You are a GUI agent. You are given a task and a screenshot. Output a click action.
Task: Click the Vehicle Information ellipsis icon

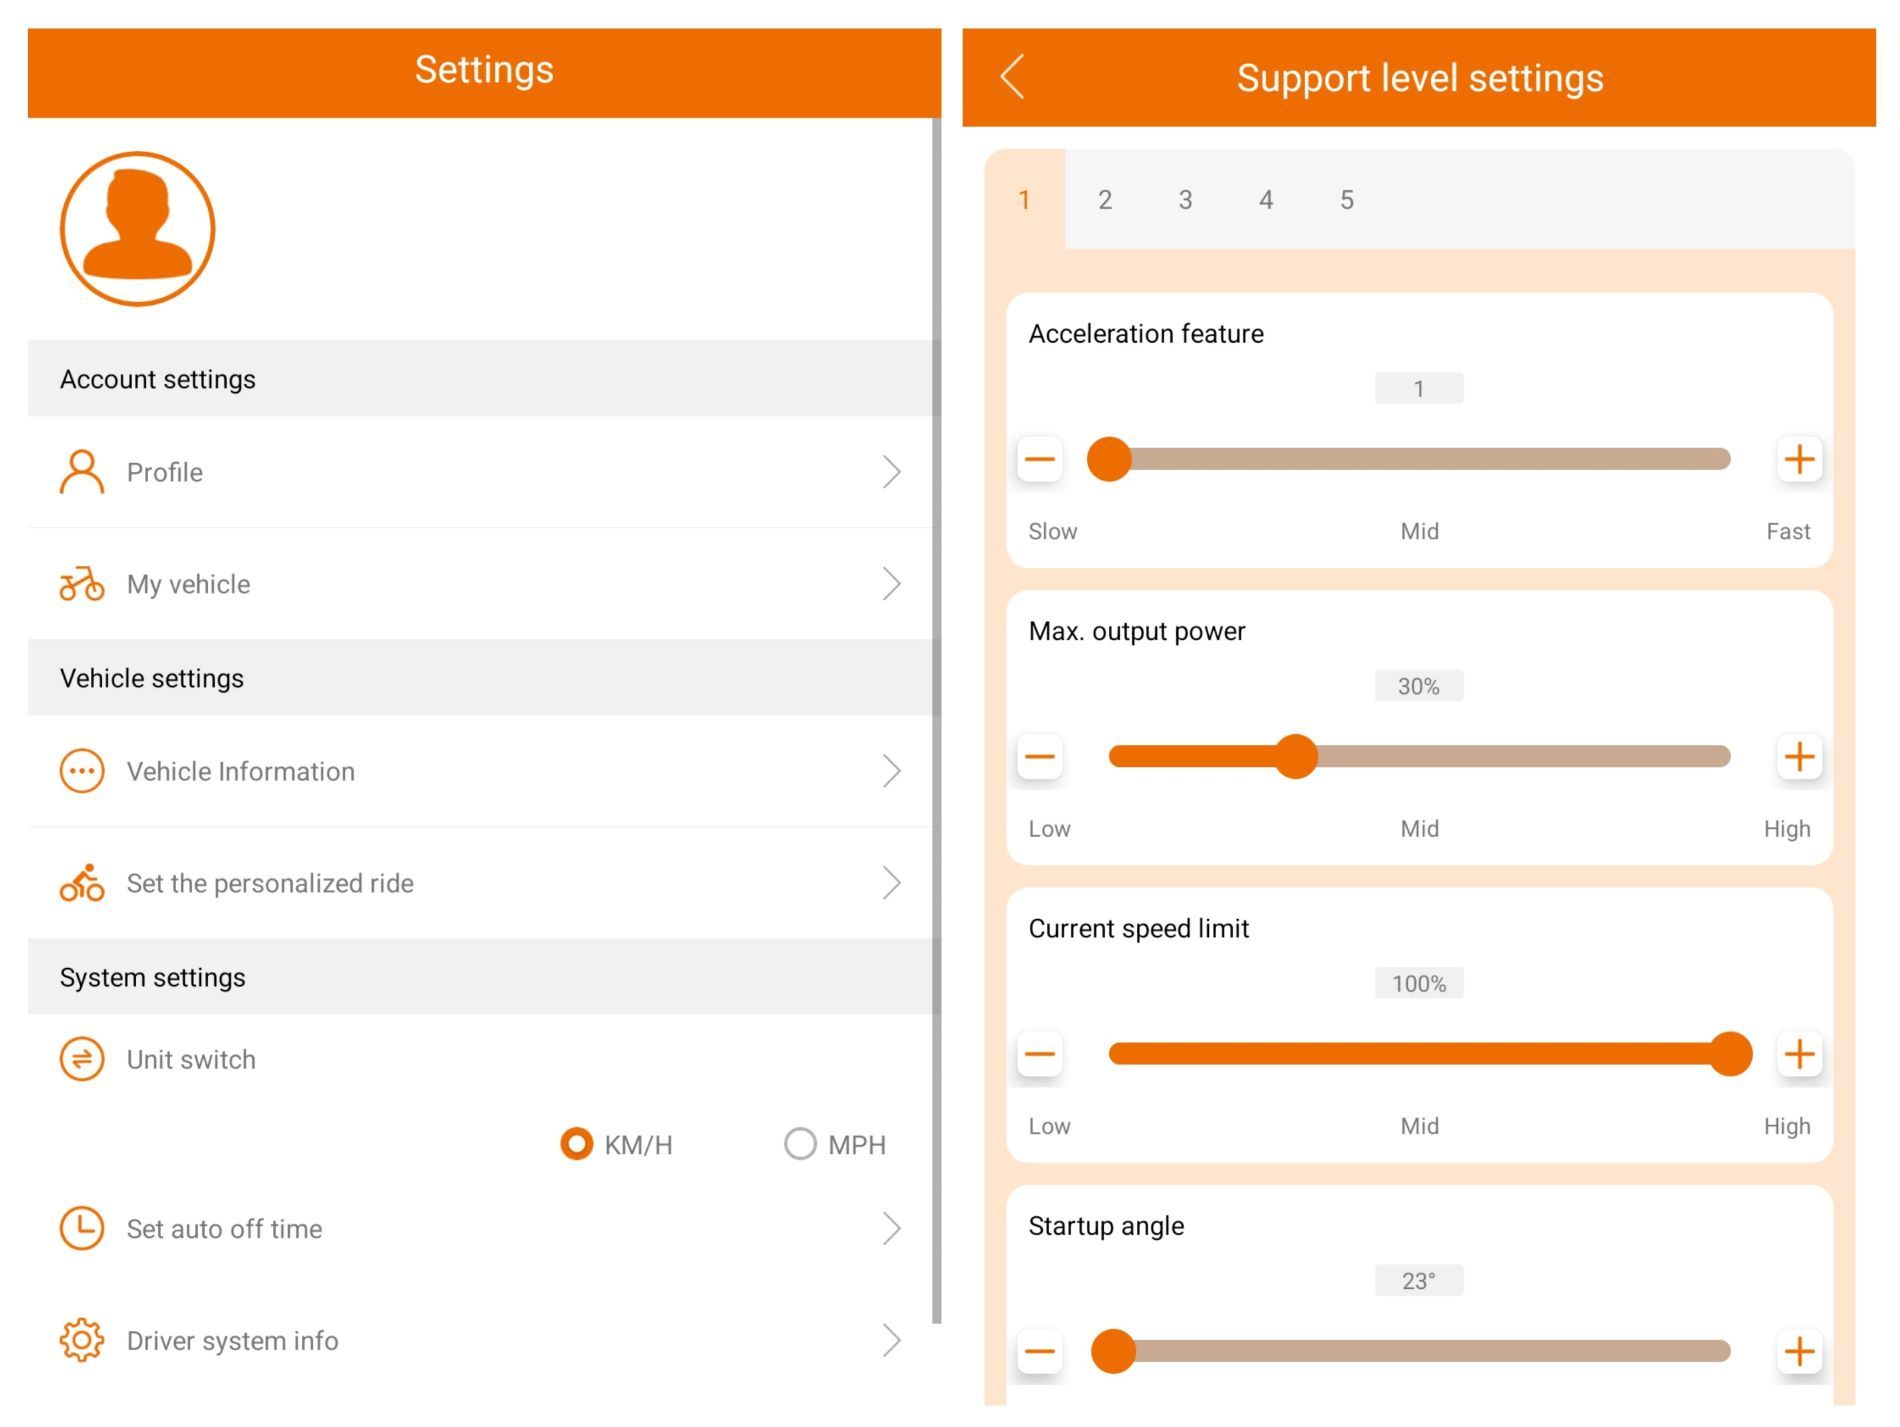click(x=82, y=772)
